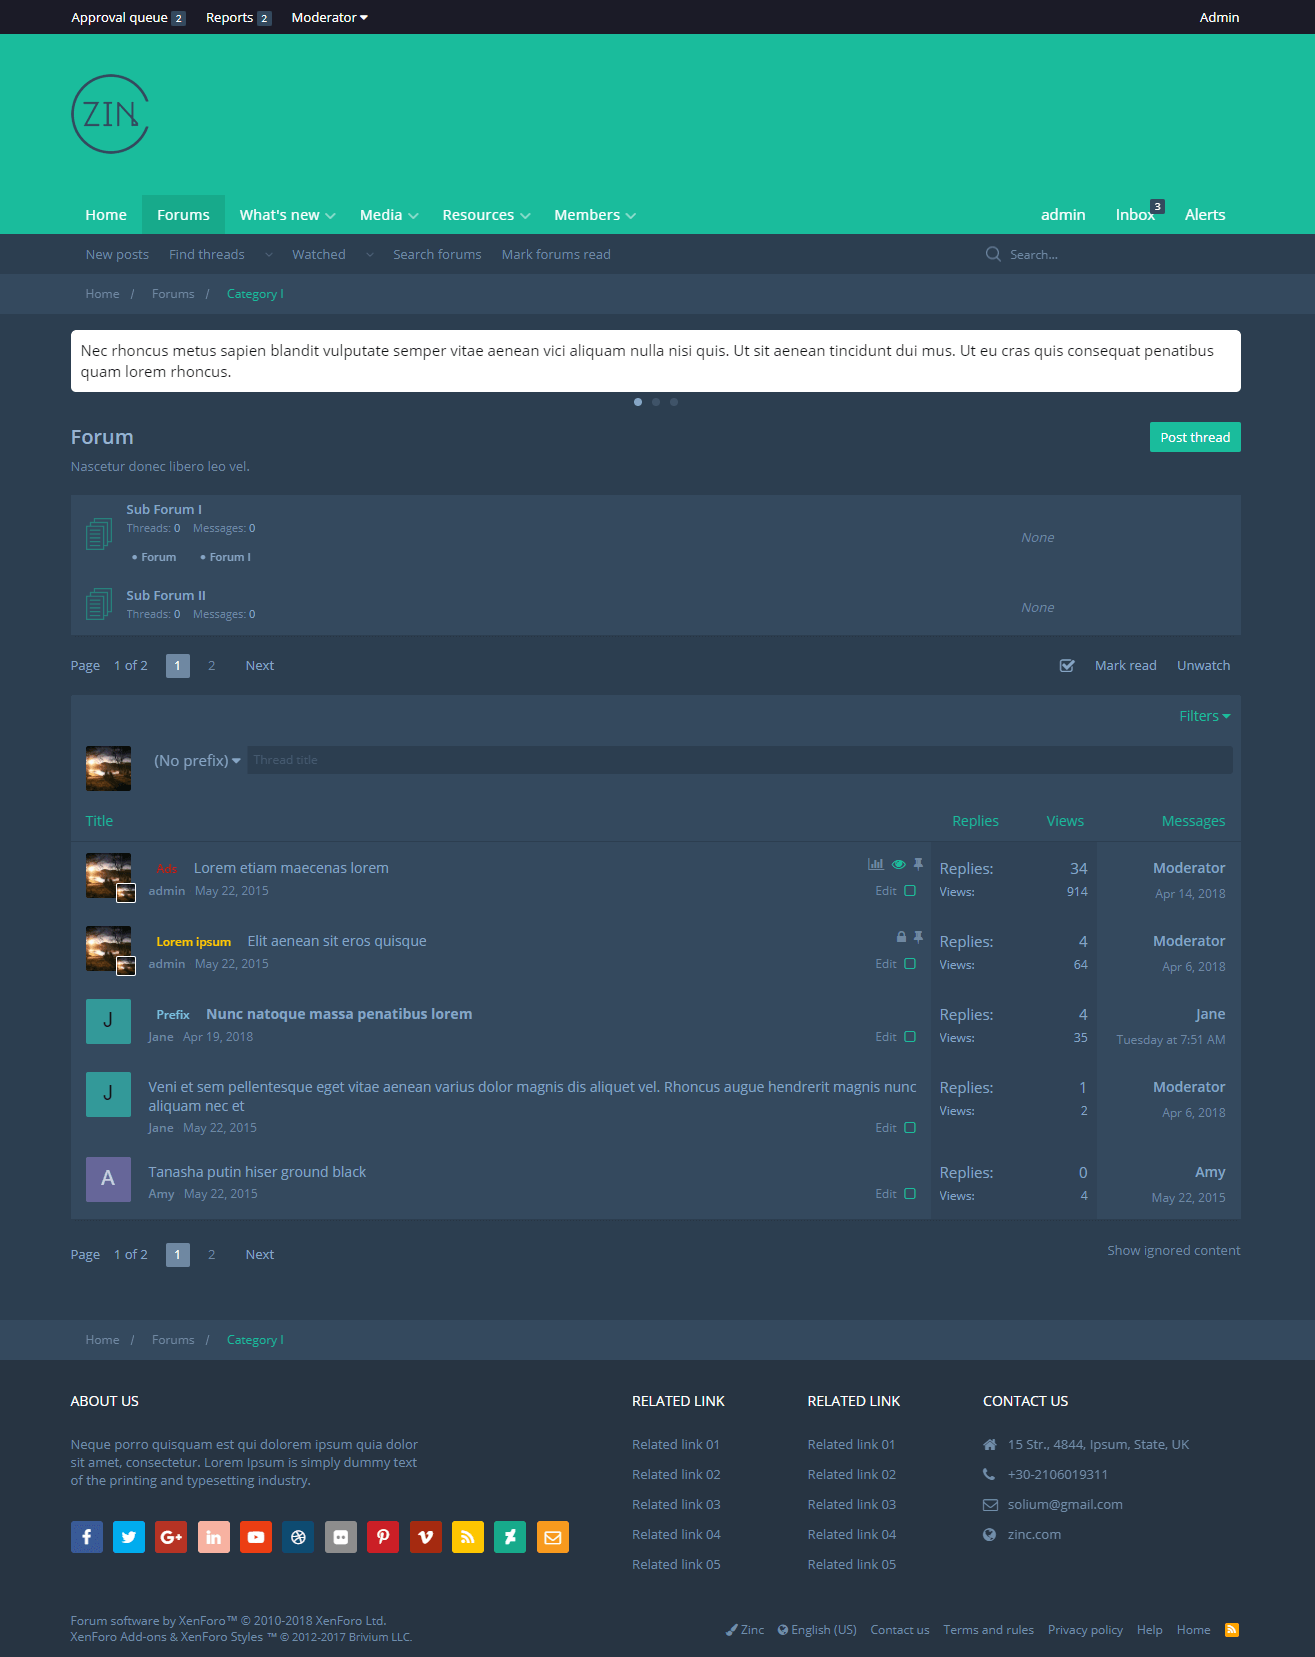
Task: Open the Filters dropdown
Action: [1204, 716]
